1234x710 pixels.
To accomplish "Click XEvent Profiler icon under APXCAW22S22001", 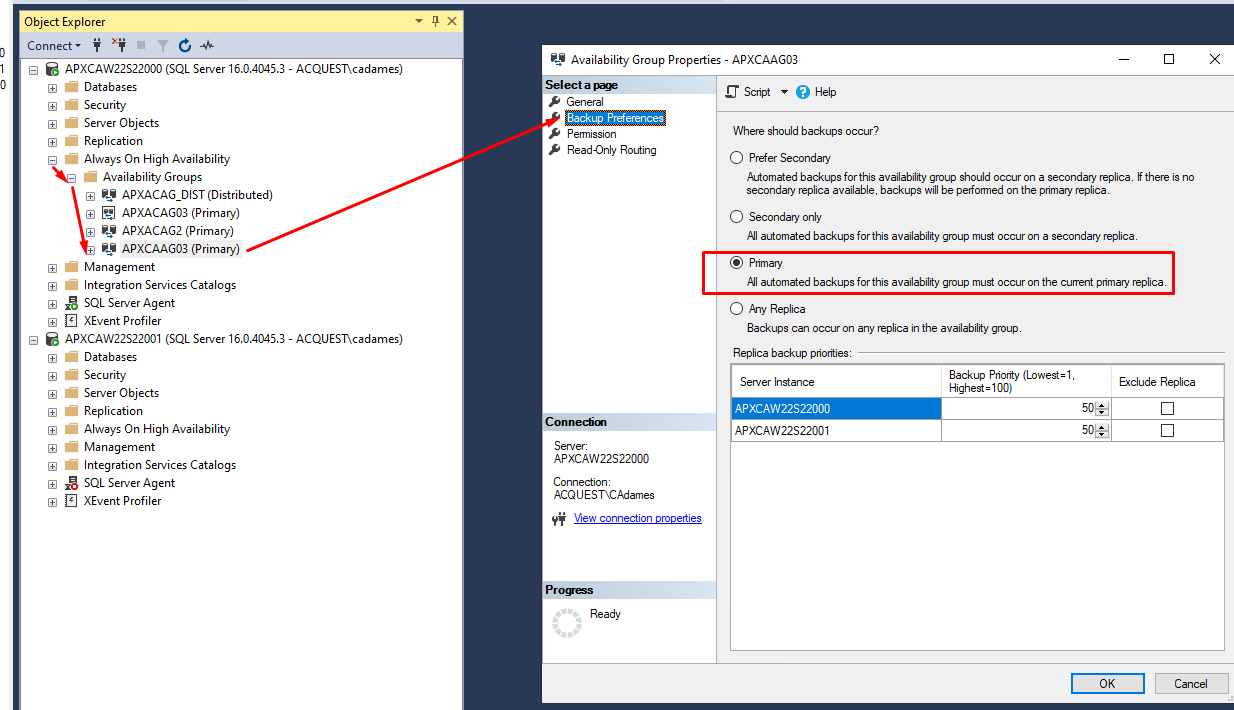I will tap(71, 501).
